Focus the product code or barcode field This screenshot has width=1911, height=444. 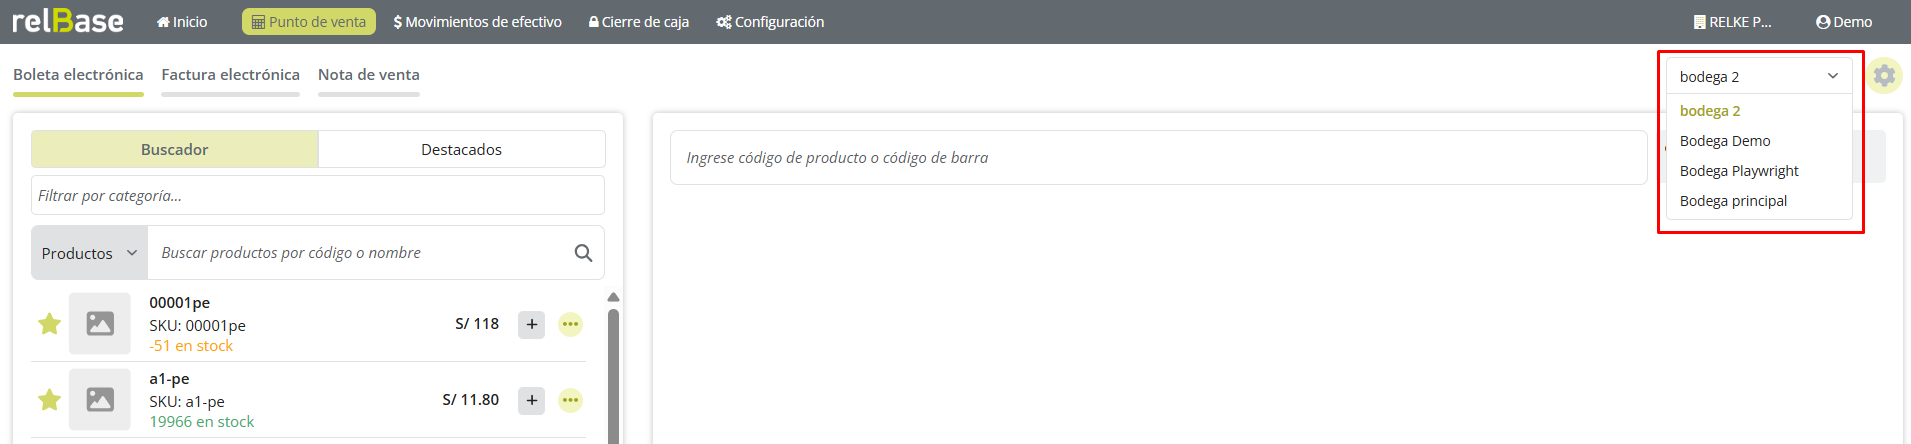coord(1158,158)
